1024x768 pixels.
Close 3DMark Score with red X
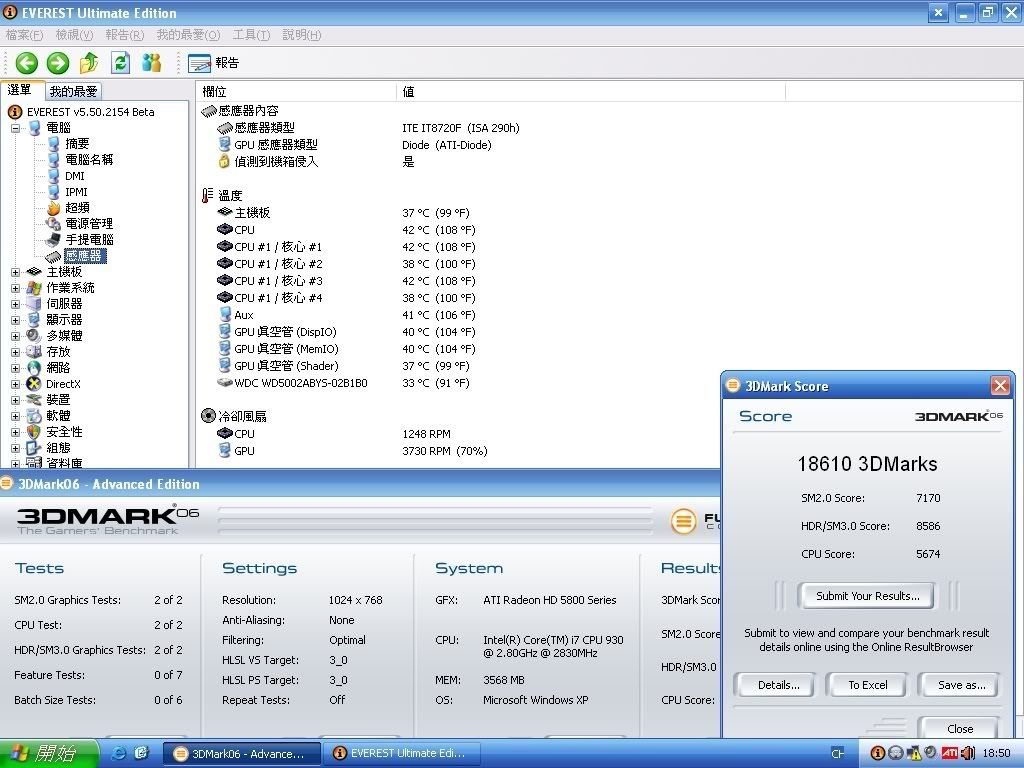(x=1000, y=385)
